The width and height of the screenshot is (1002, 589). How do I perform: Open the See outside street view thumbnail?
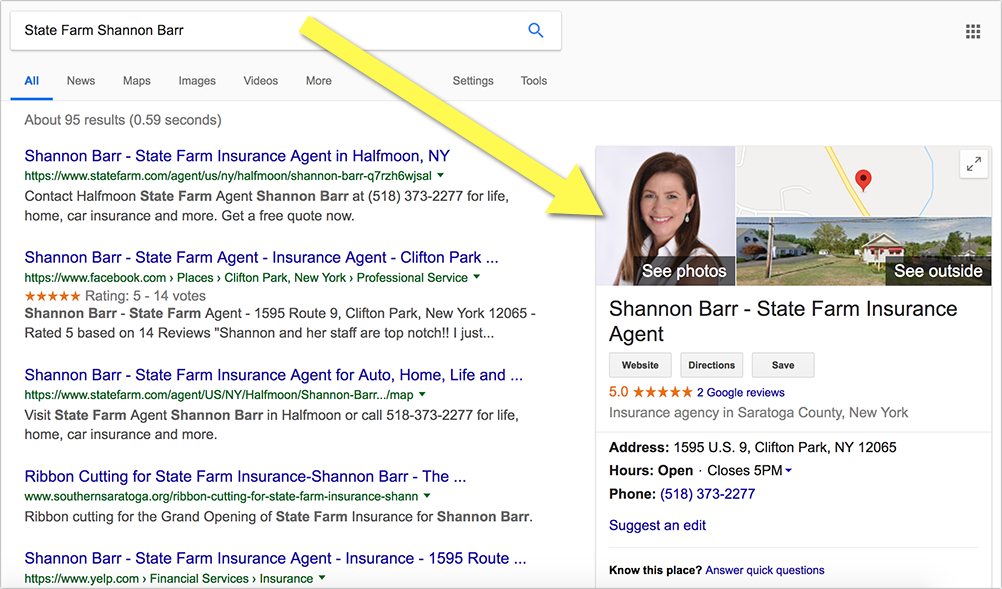click(x=864, y=251)
